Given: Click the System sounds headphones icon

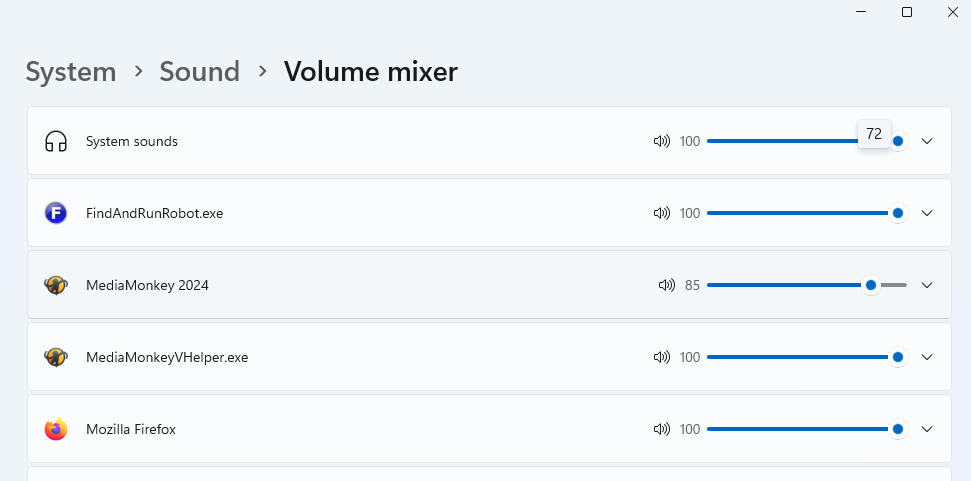Looking at the screenshot, I should point(56,141).
